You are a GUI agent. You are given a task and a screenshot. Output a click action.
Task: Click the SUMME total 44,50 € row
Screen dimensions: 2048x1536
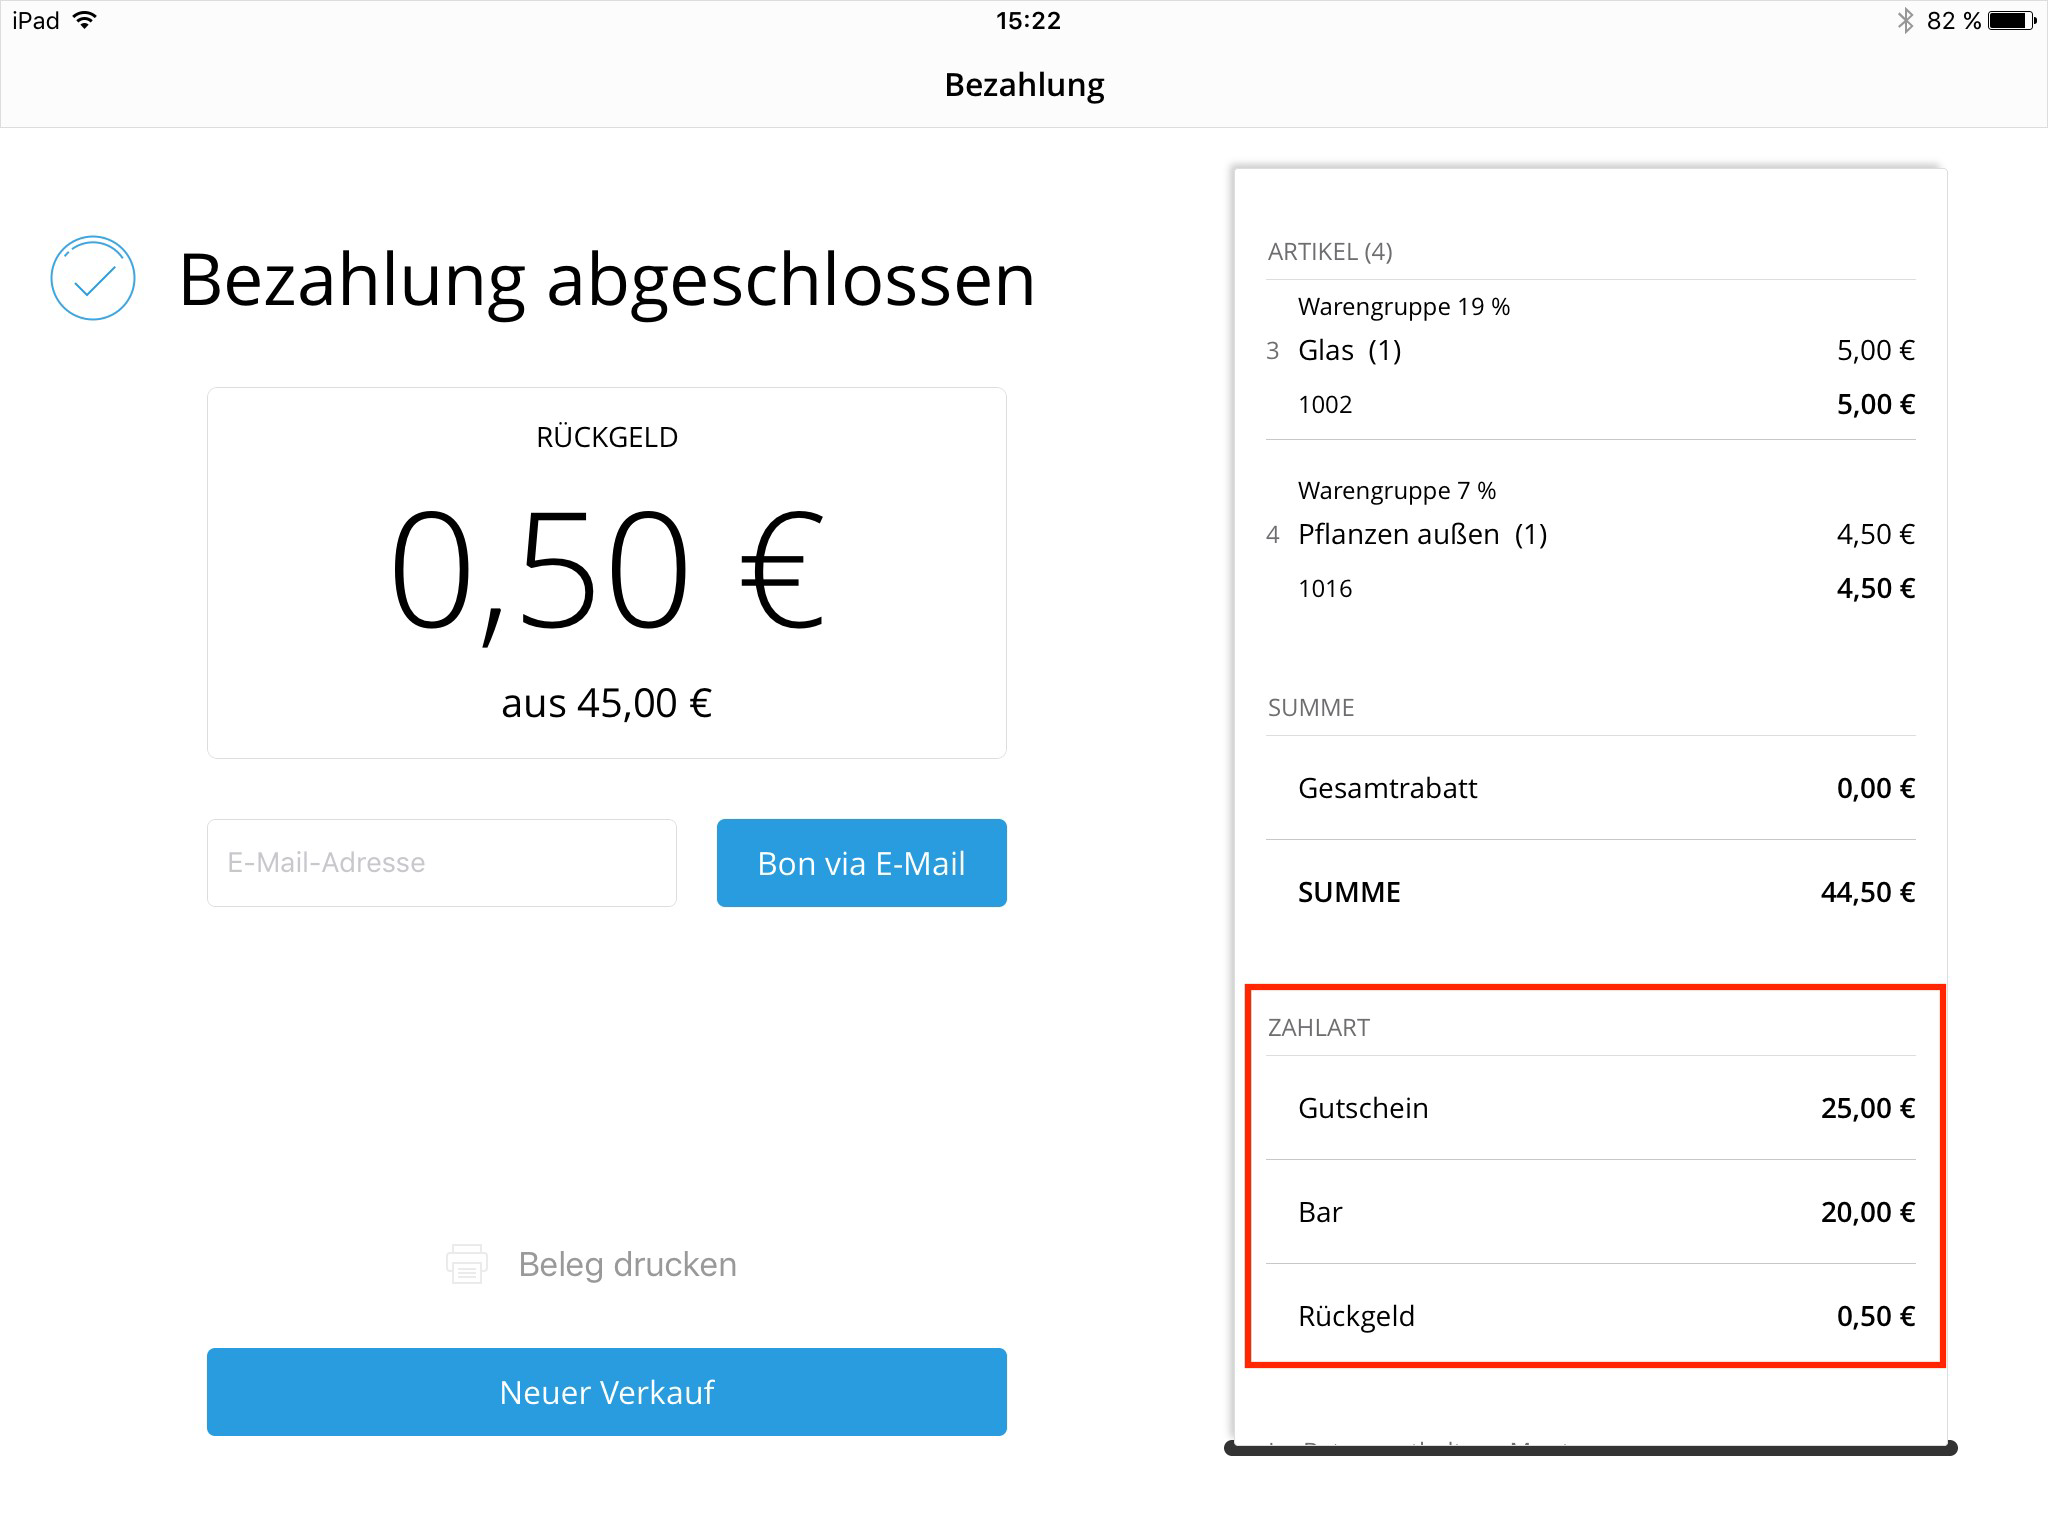[x=1590, y=892]
